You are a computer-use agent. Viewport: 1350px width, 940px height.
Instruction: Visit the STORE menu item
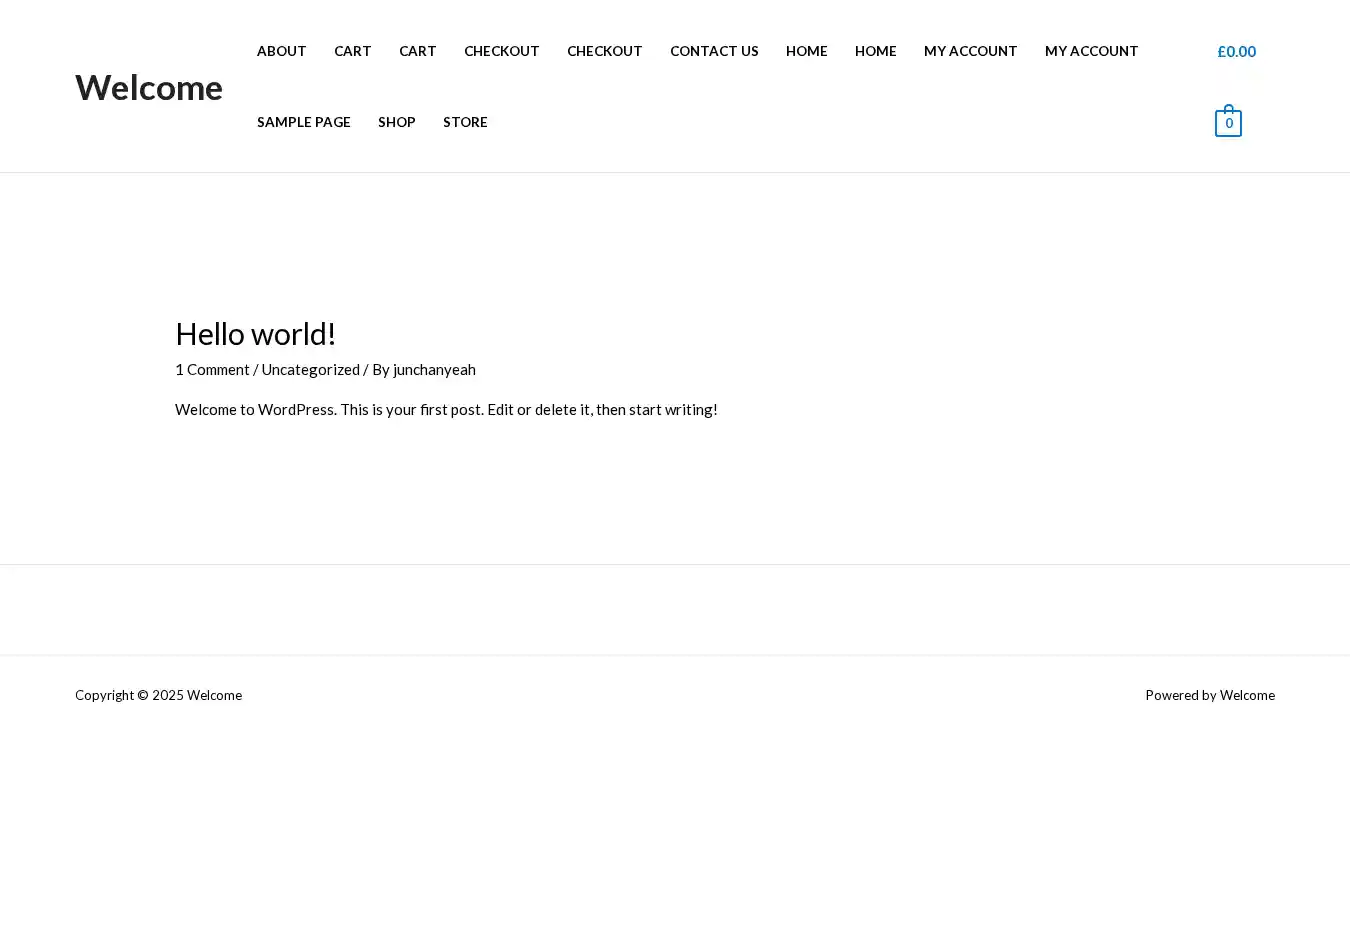click(x=465, y=122)
